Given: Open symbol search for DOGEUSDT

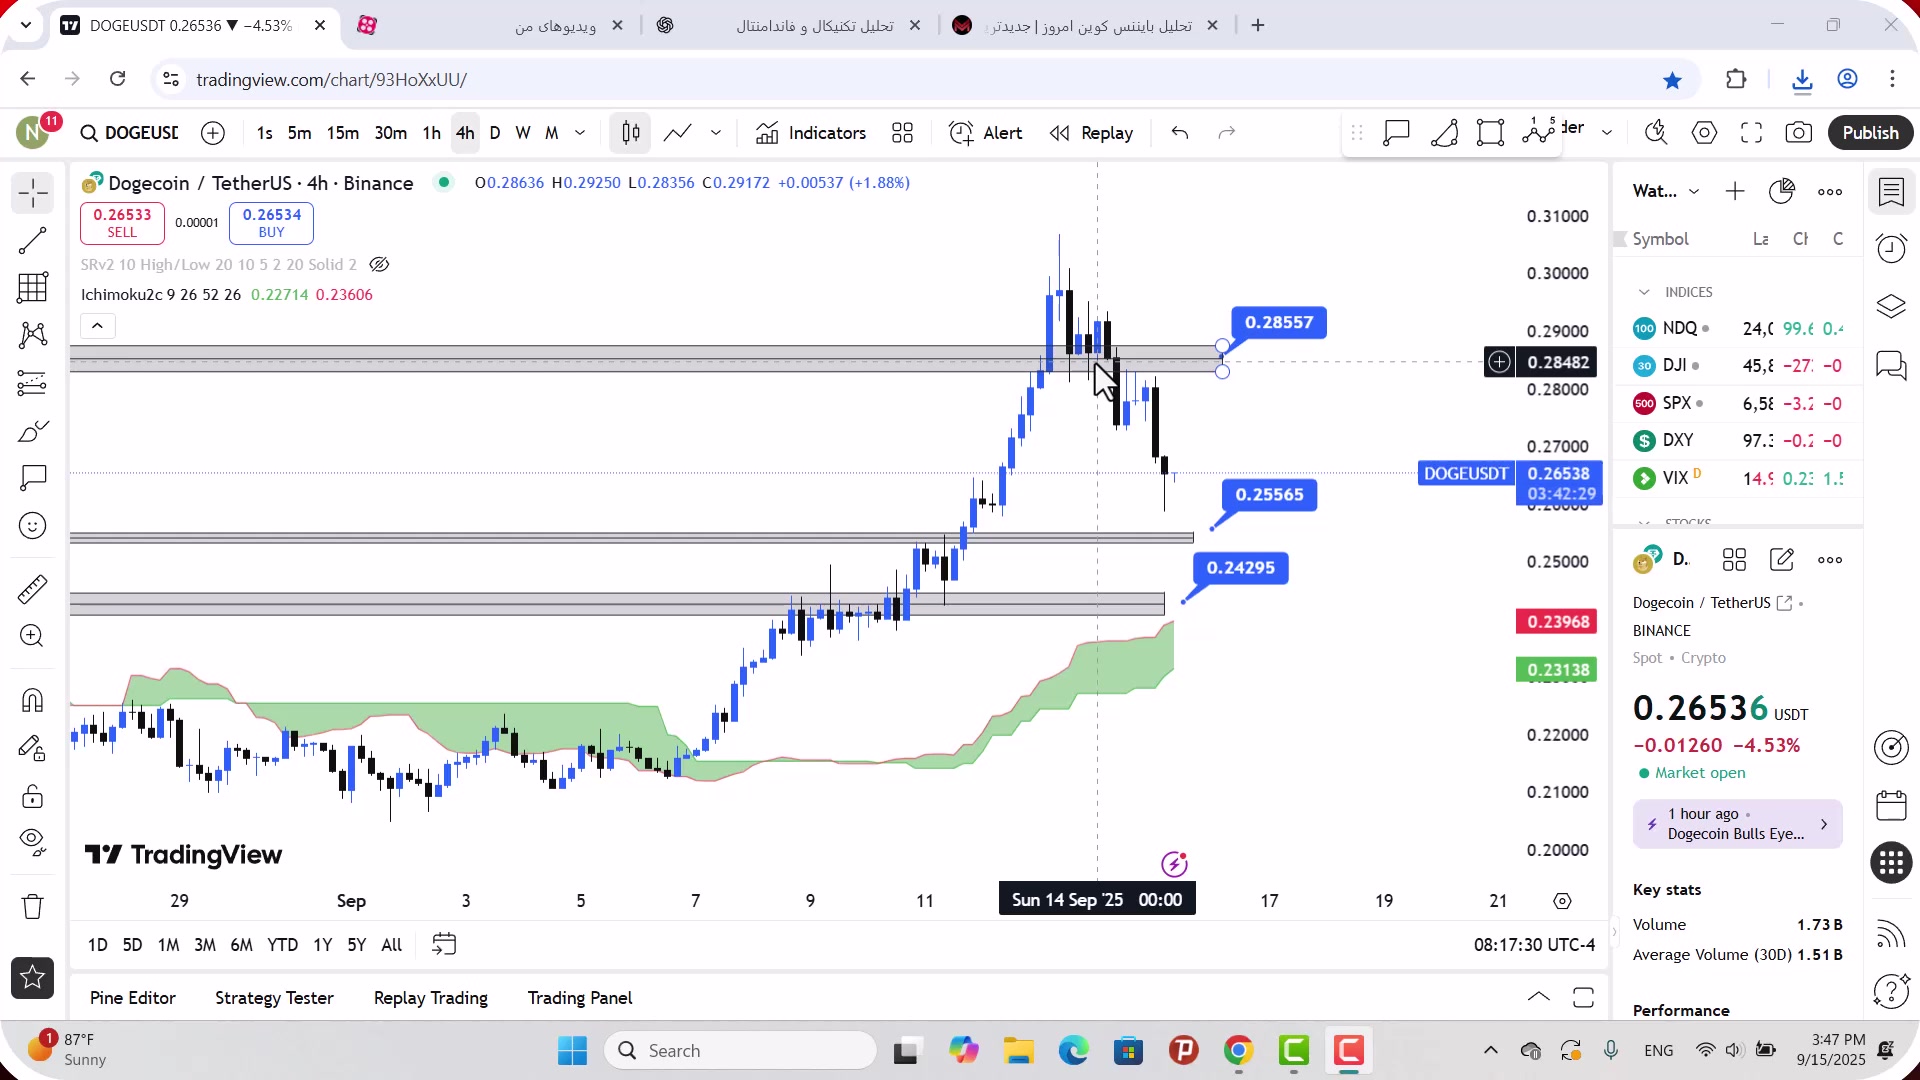Looking at the screenshot, I should [129, 133].
